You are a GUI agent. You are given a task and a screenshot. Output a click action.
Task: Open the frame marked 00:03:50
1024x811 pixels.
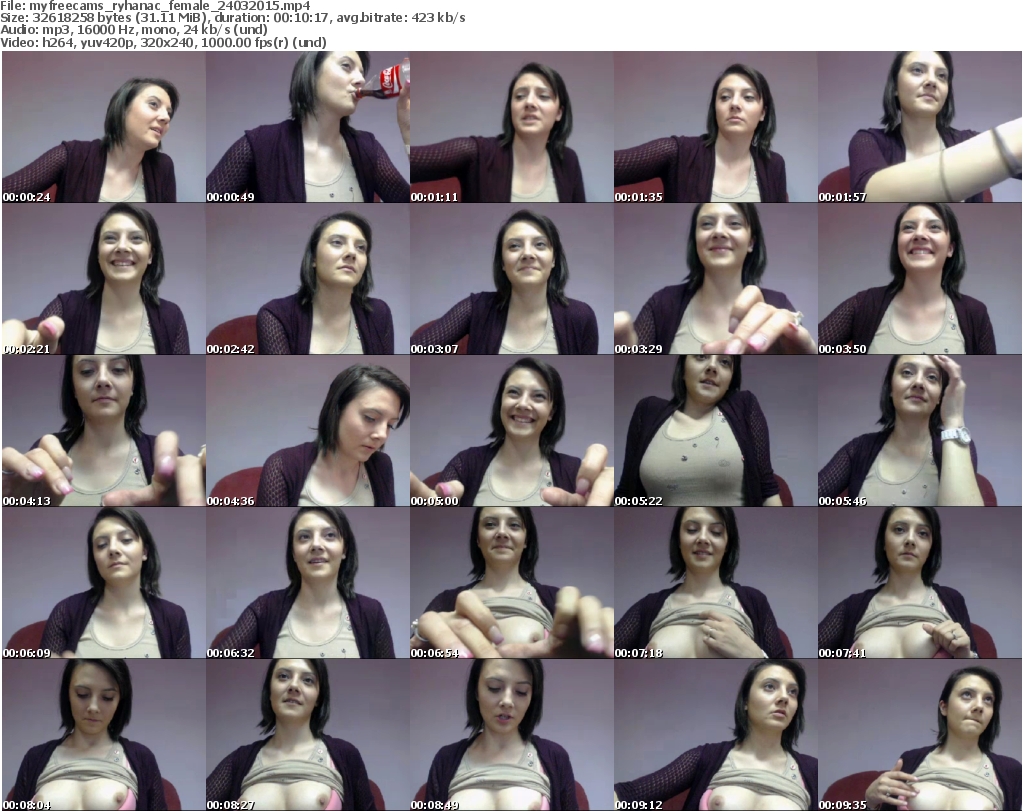[x=920, y=279]
